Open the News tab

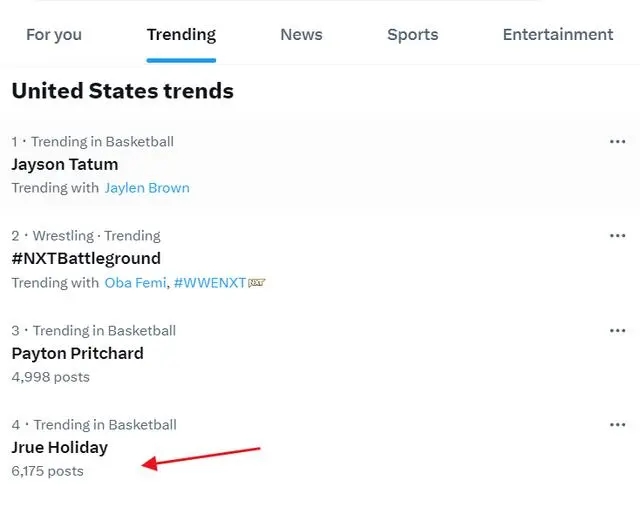tap(301, 35)
